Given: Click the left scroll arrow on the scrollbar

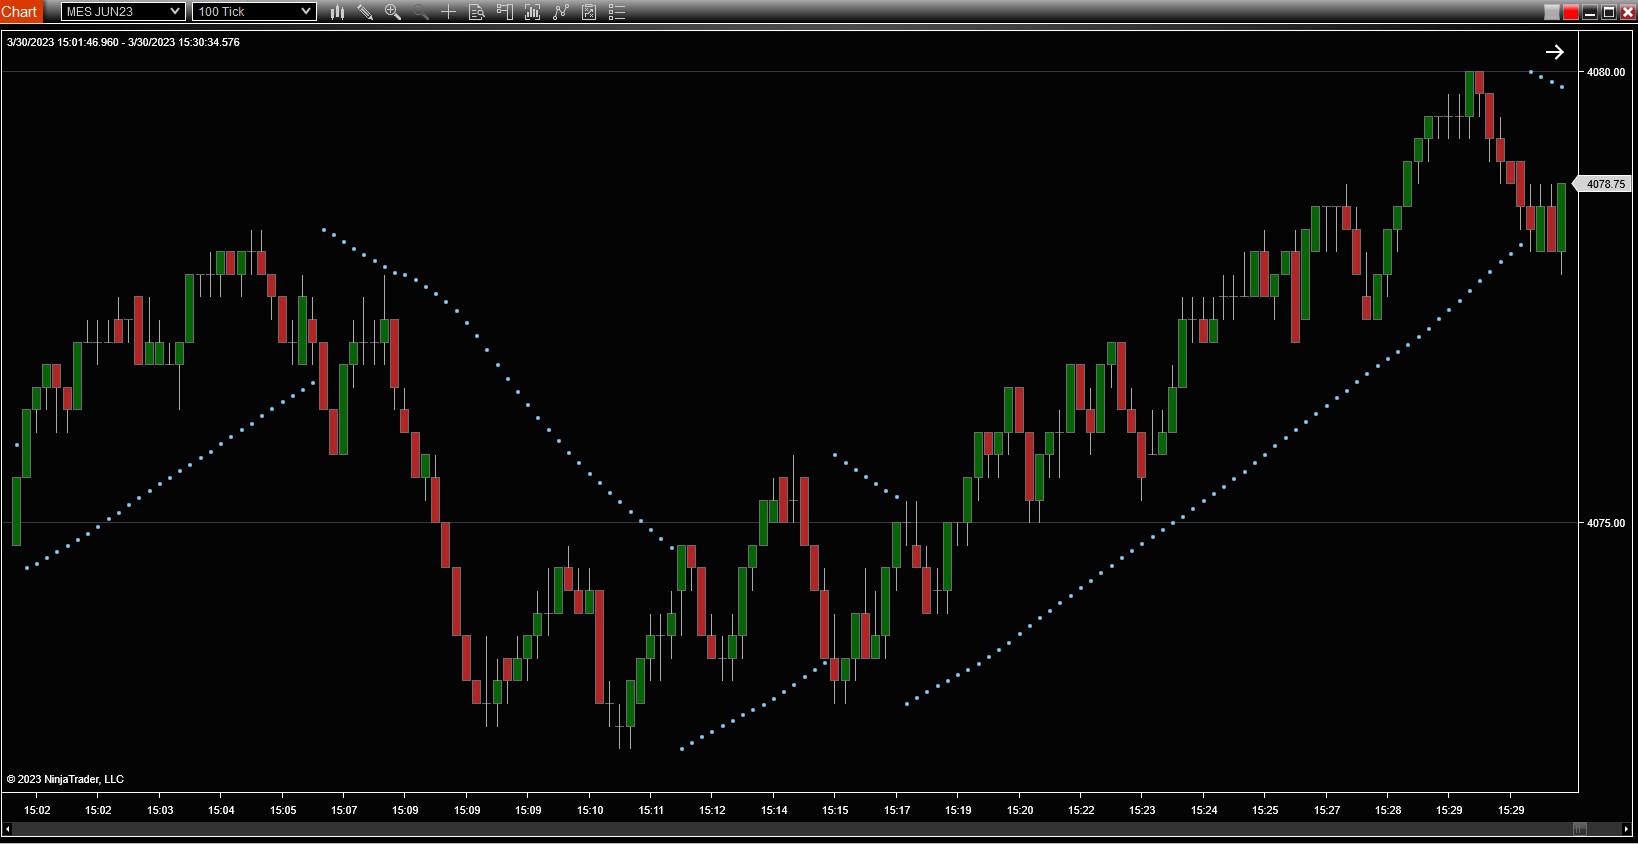Looking at the screenshot, I should click(8, 829).
